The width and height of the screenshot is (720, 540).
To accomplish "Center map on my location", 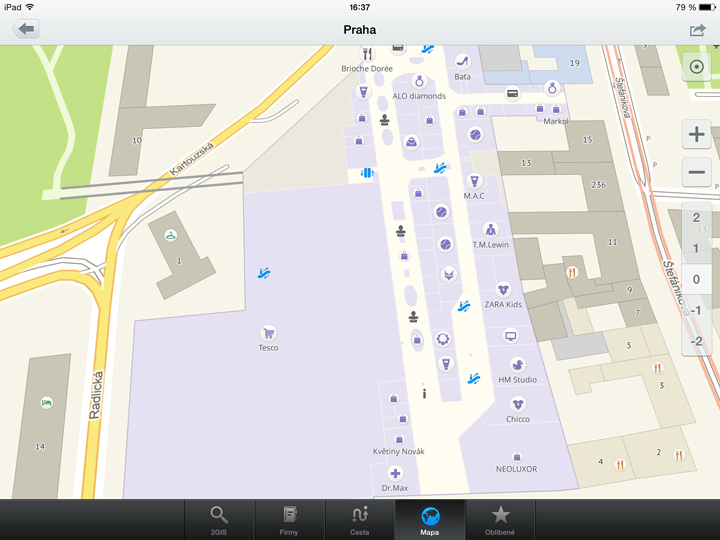I will tap(696, 67).
